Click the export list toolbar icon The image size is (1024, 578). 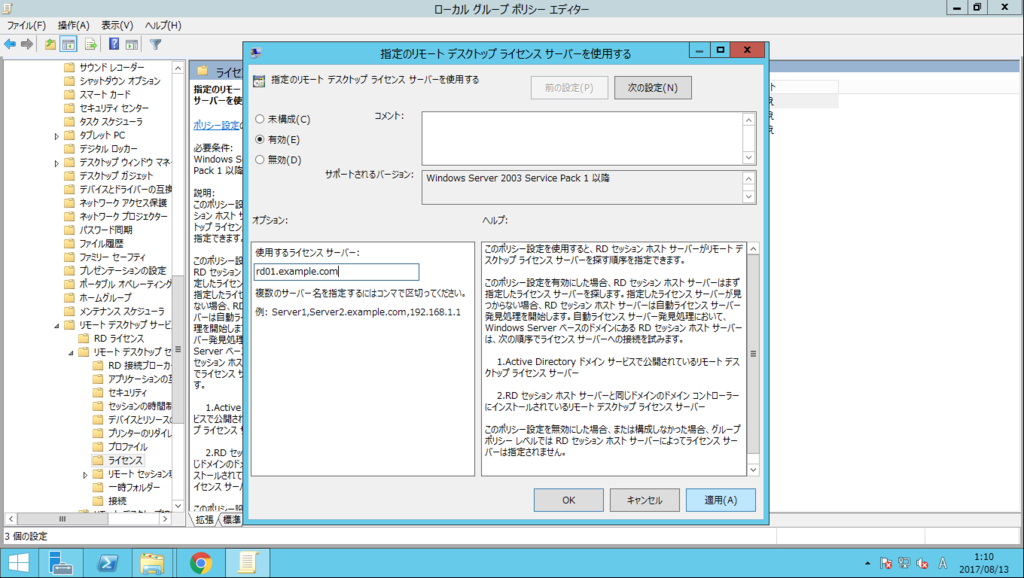[x=90, y=43]
